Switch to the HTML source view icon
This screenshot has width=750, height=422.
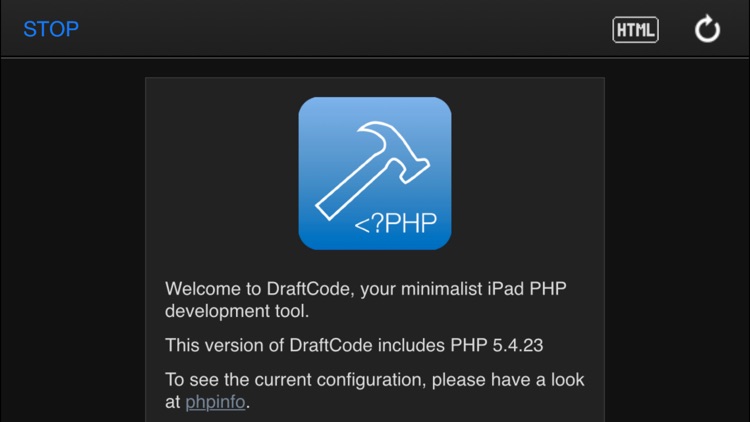[635, 30]
